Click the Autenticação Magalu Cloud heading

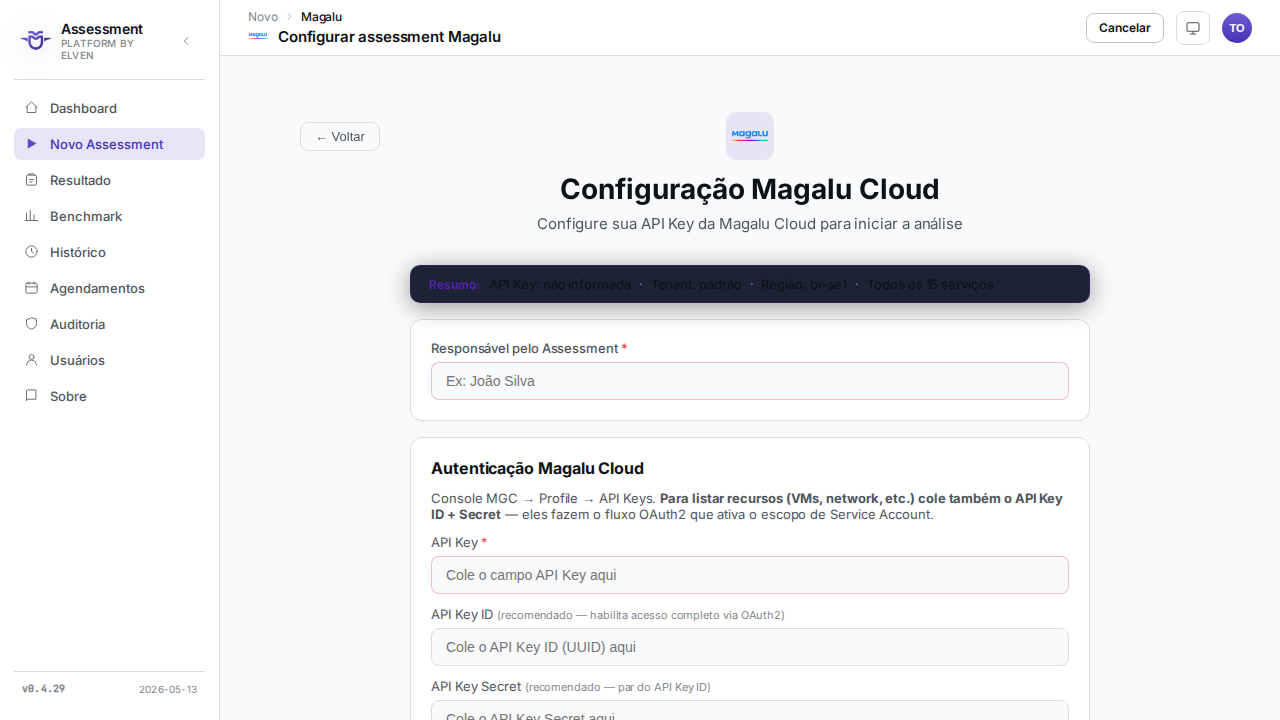537,468
